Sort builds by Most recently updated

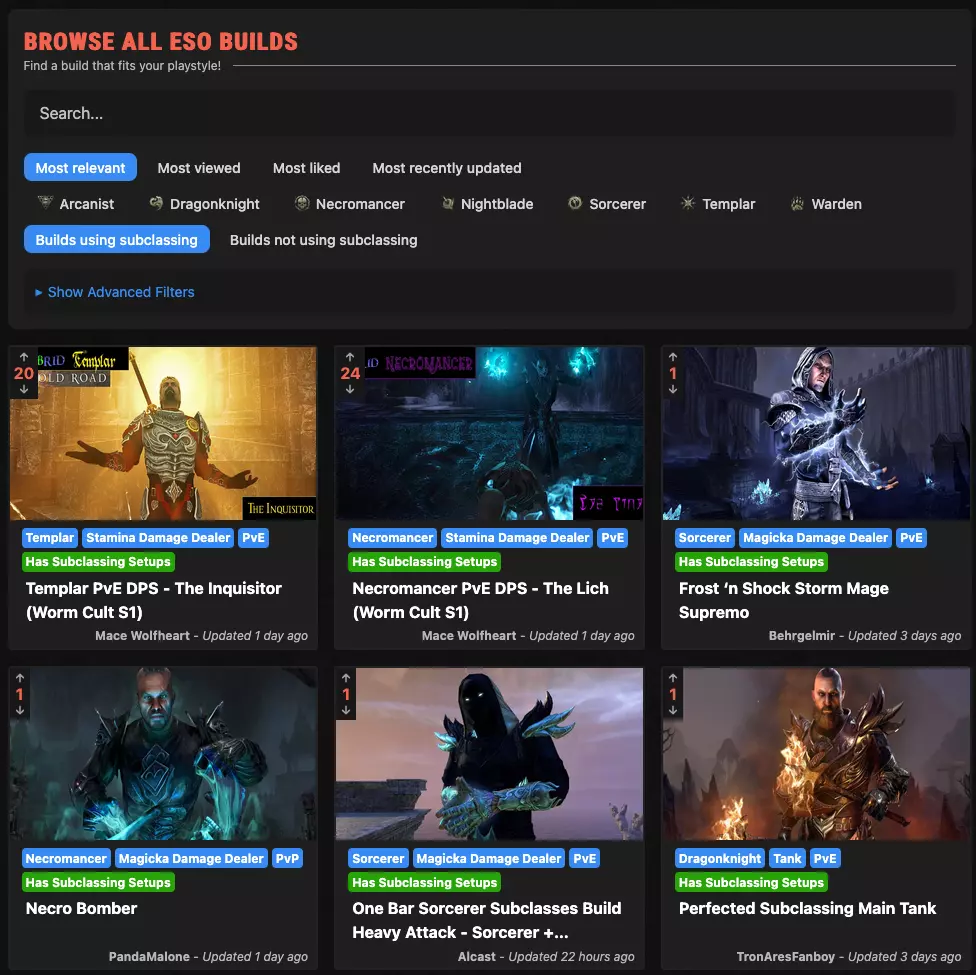447,167
